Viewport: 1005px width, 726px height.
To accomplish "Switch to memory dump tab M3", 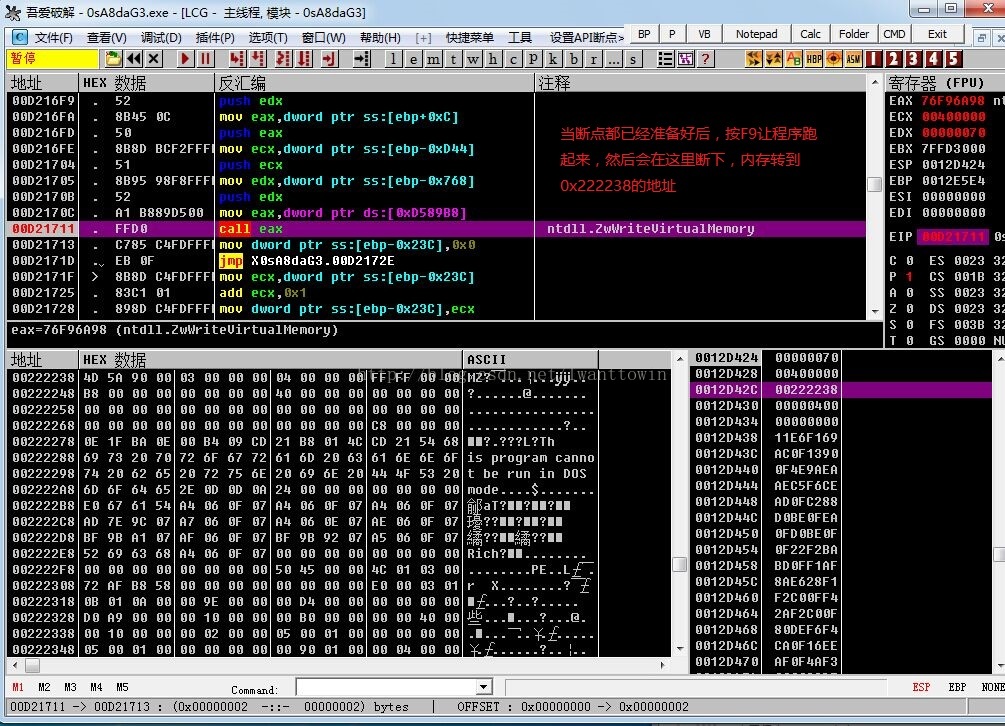I will [70, 687].
